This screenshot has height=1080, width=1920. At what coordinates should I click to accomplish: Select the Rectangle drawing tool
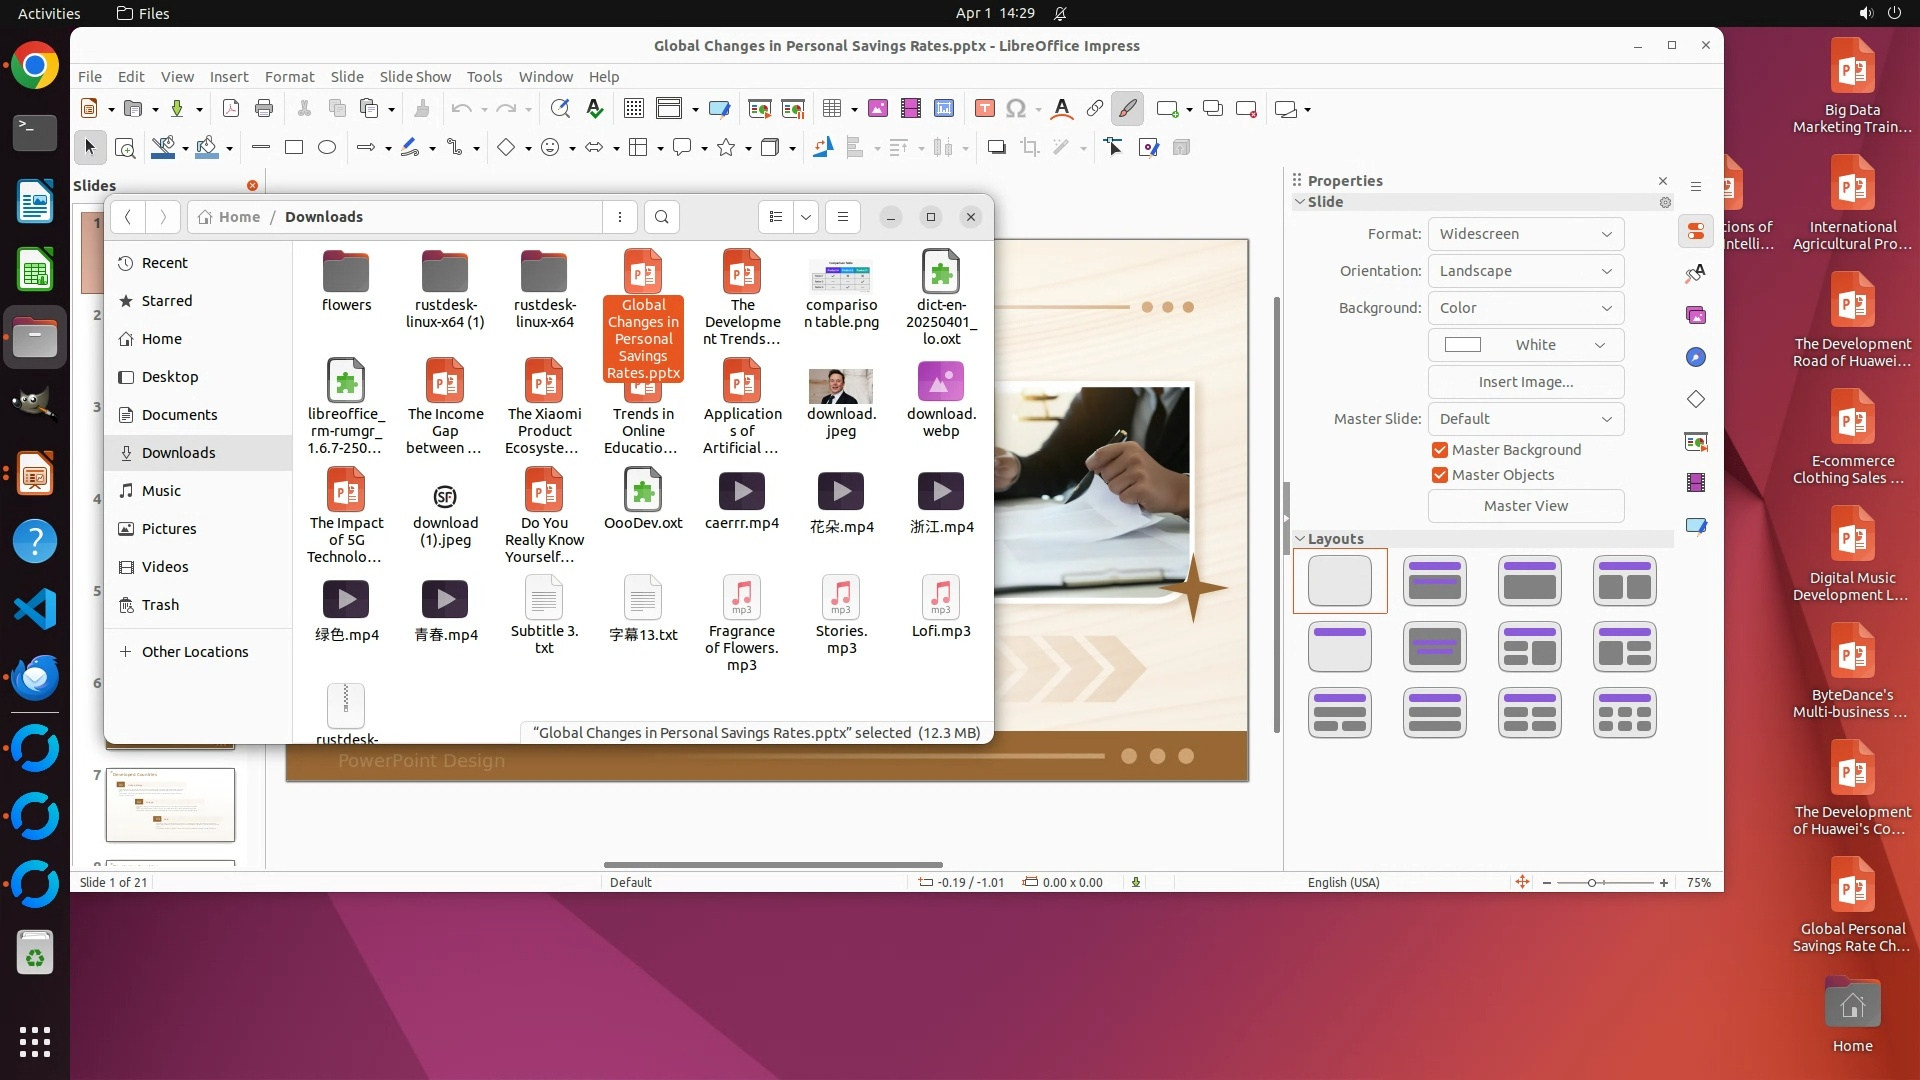294,148
